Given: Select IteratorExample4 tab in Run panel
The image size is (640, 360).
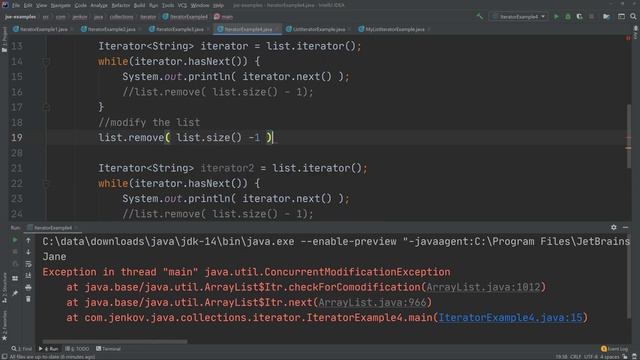Looking at the screenshot, I should 53,228.
